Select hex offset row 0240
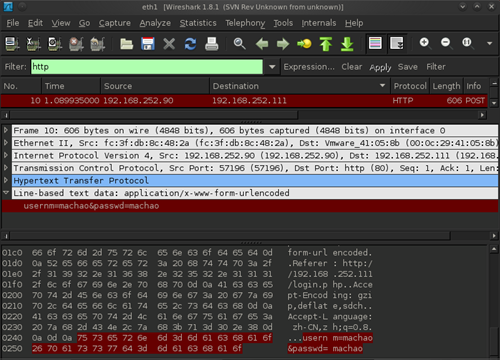Viewport: 500px width, 360px height. point(187,338)
